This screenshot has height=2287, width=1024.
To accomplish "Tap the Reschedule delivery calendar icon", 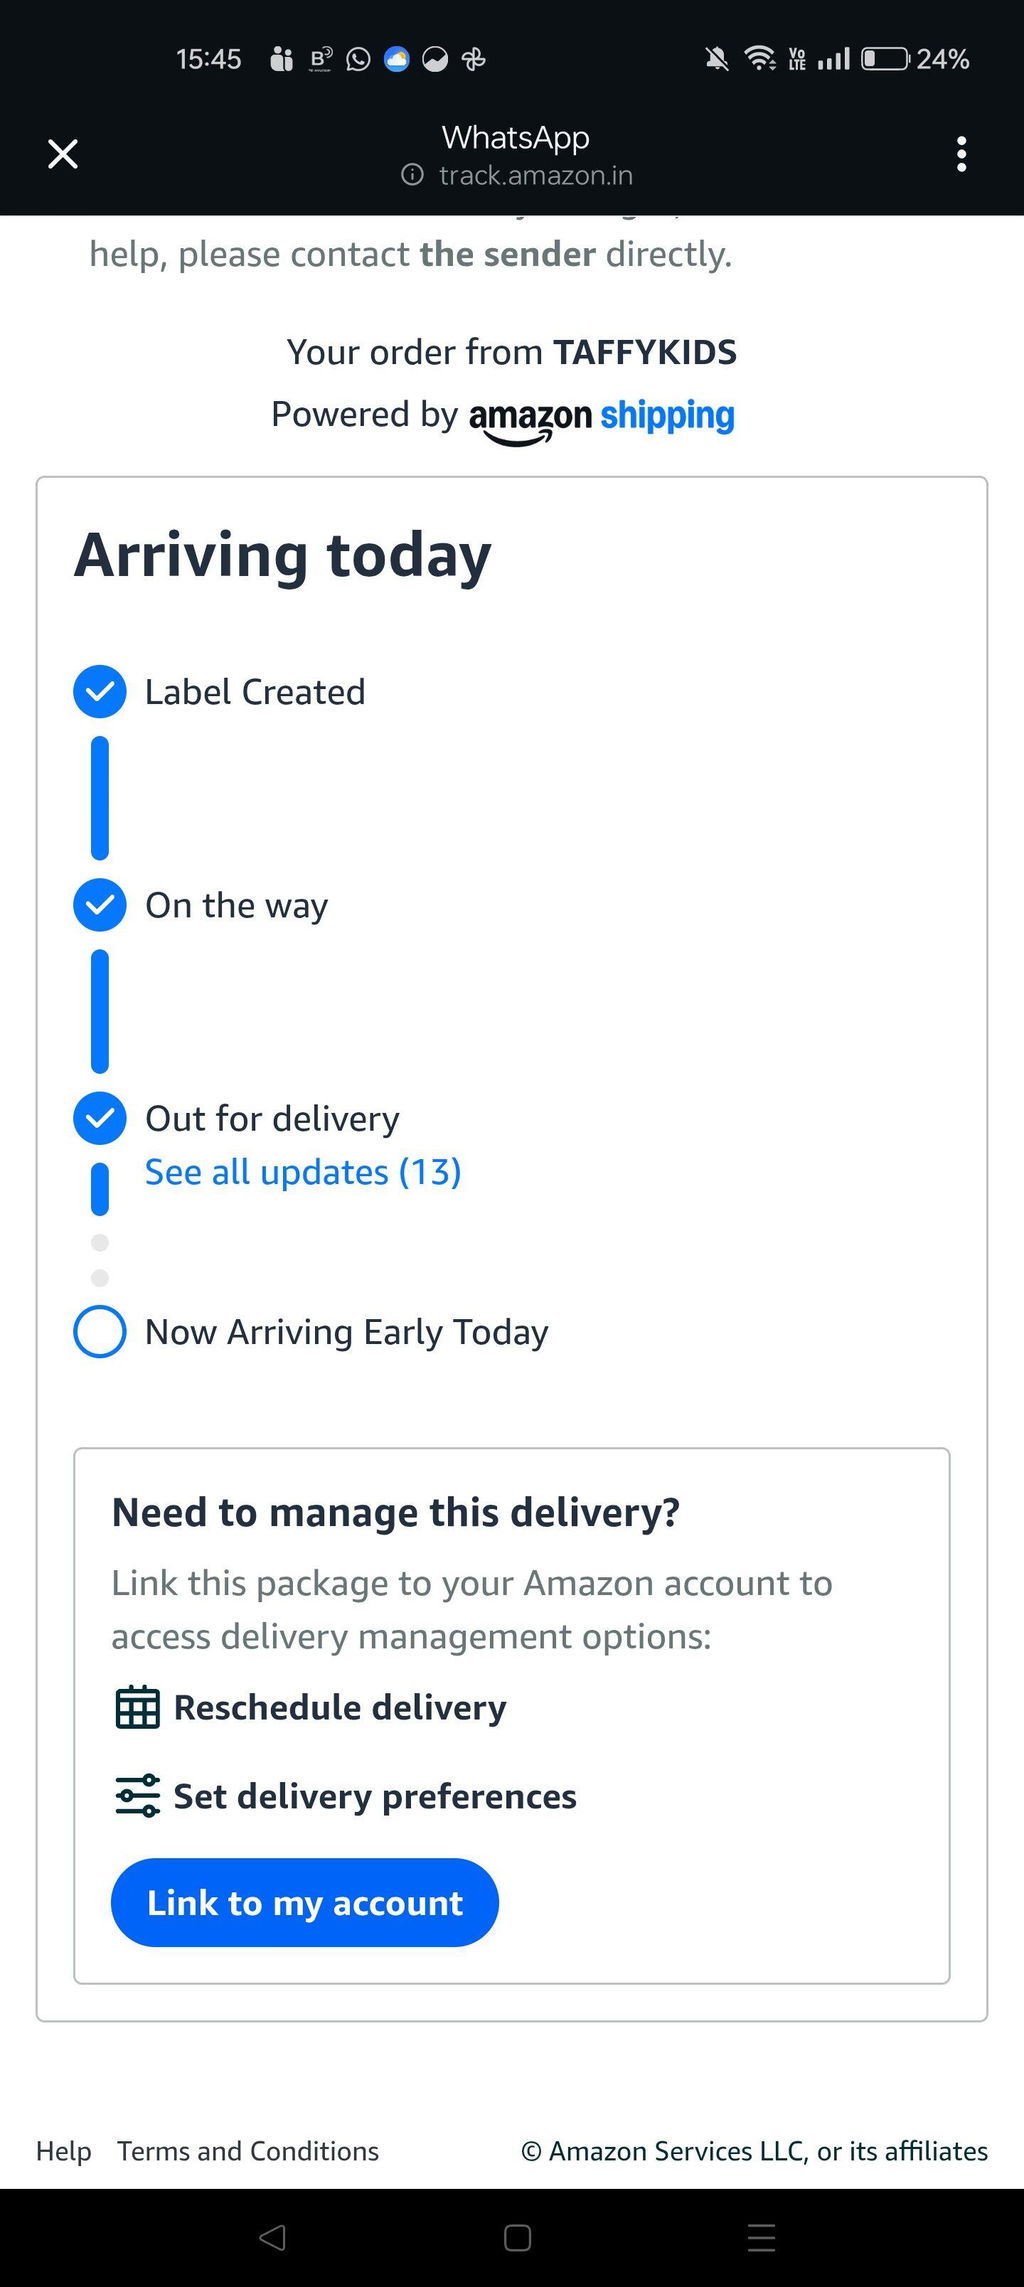I will point(137,1707).
